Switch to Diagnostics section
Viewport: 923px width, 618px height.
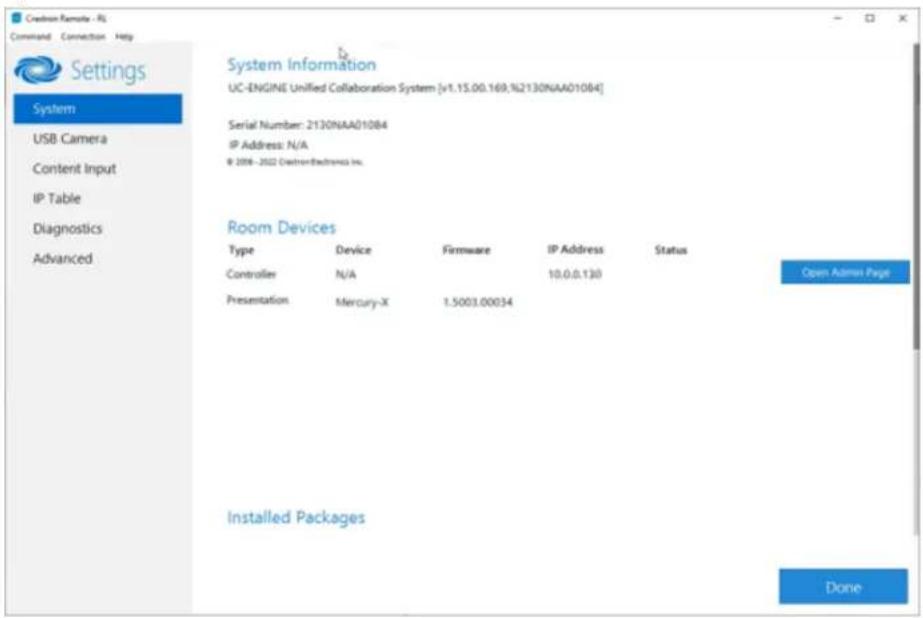click(x=68, y=228)
